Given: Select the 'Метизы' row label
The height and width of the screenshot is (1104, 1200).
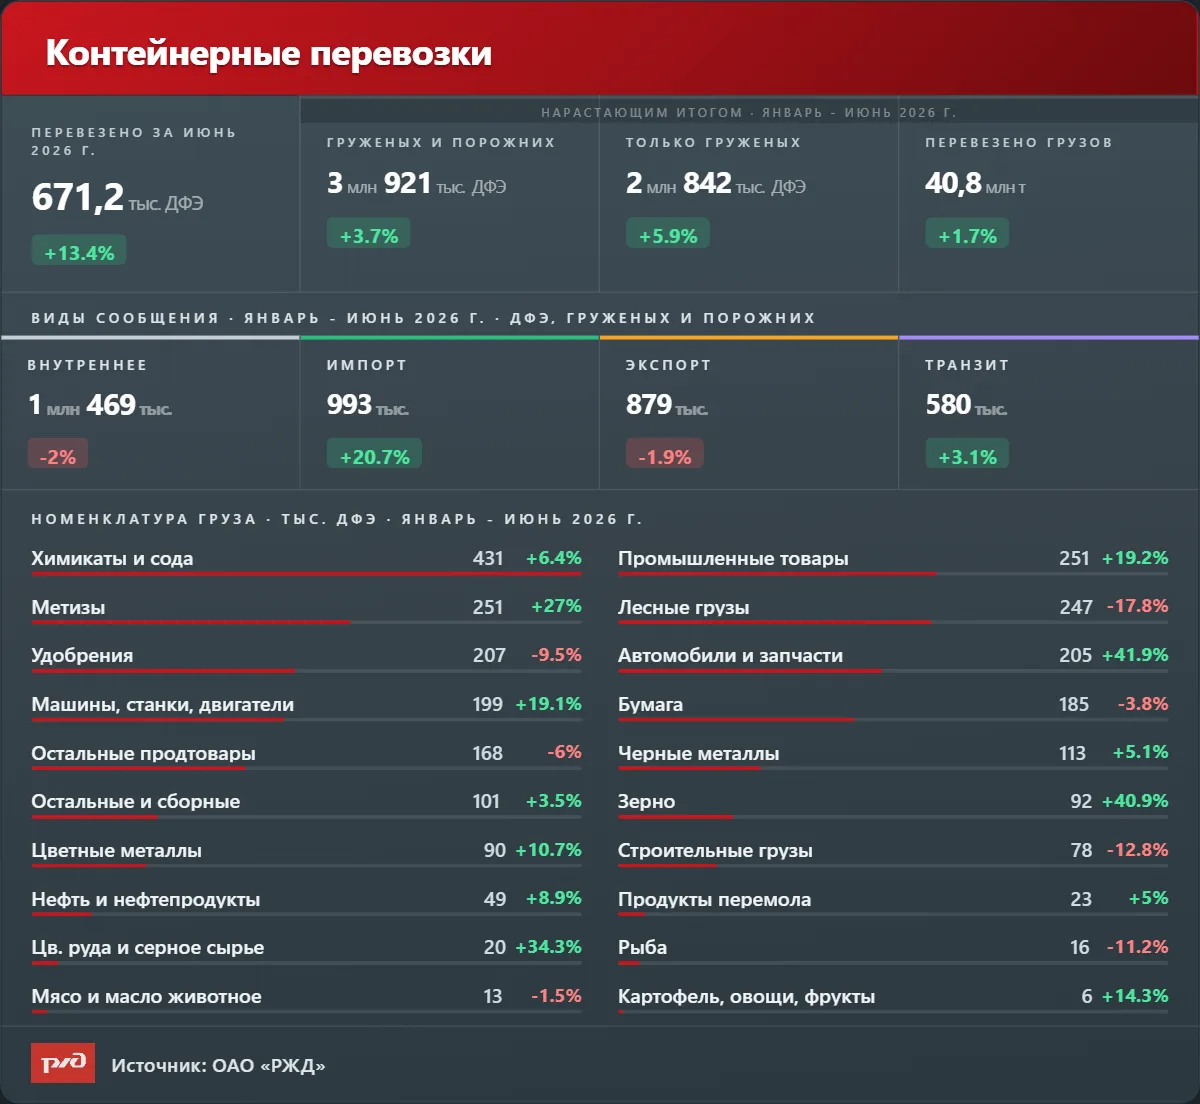Looking at the screenshot, I should 68,607.
